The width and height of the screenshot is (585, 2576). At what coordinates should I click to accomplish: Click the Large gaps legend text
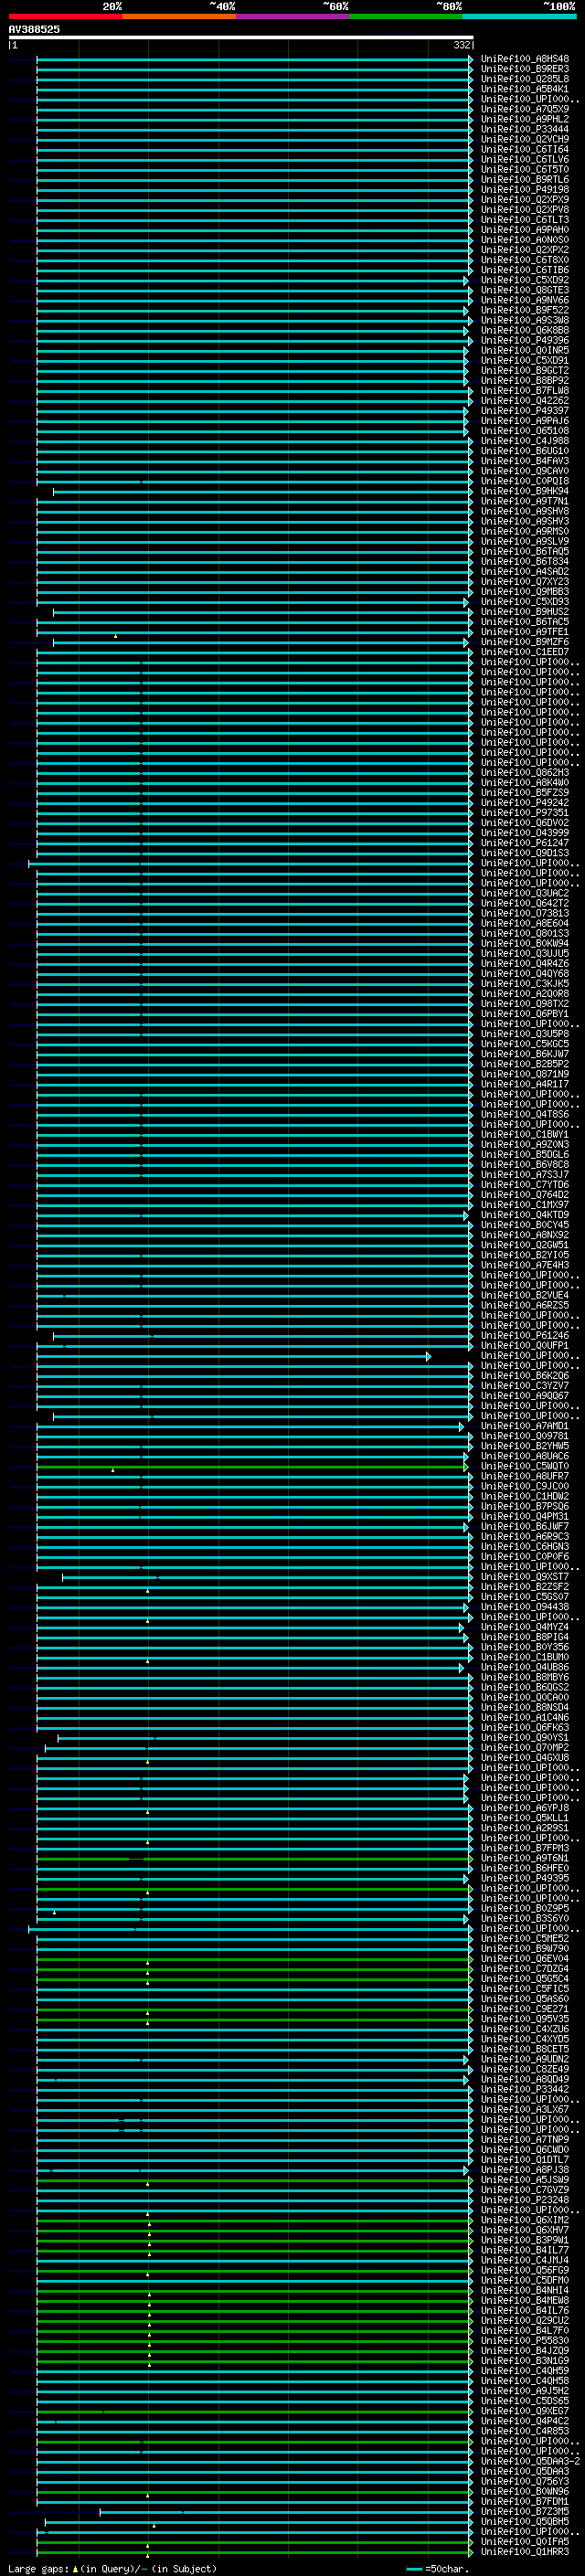(112, 2569)
